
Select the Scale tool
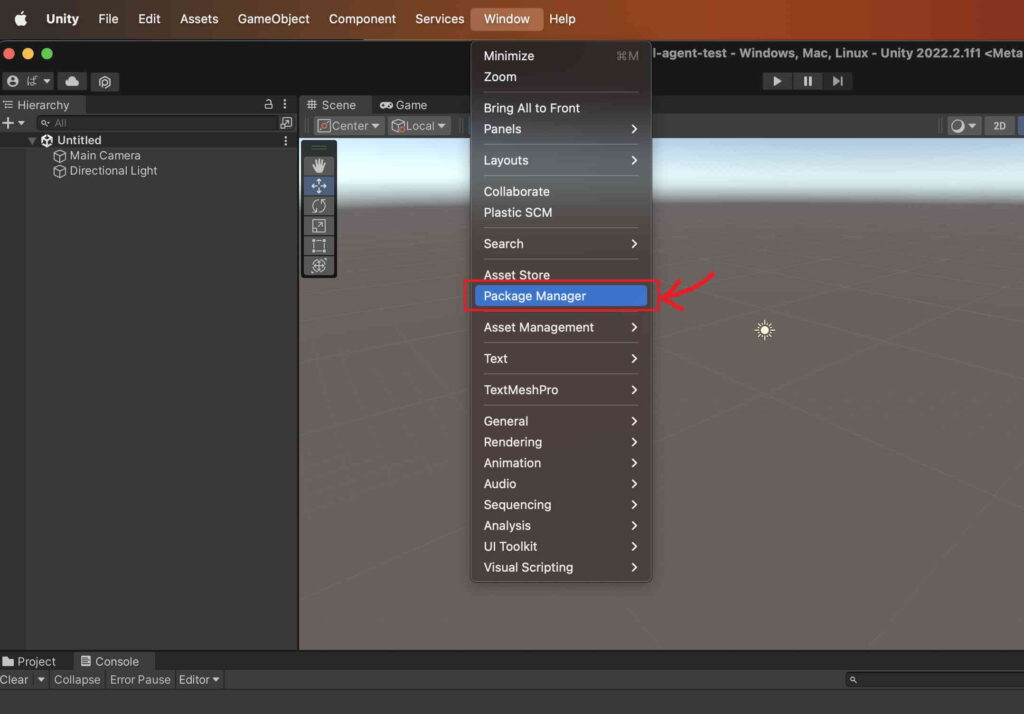click(x=319, y=226)
